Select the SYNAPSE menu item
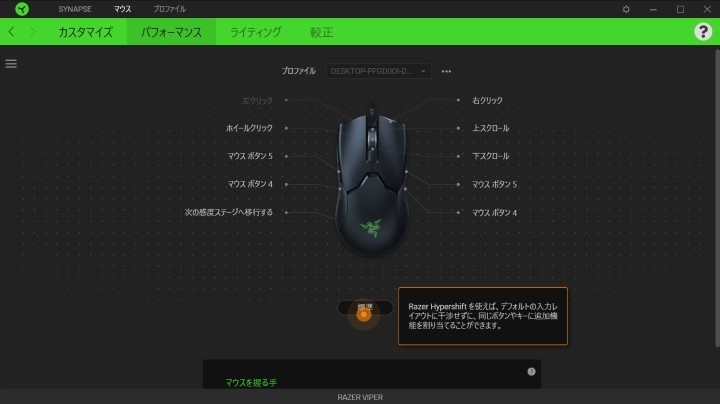Viewport: 720px width, 404px height. 75,9
